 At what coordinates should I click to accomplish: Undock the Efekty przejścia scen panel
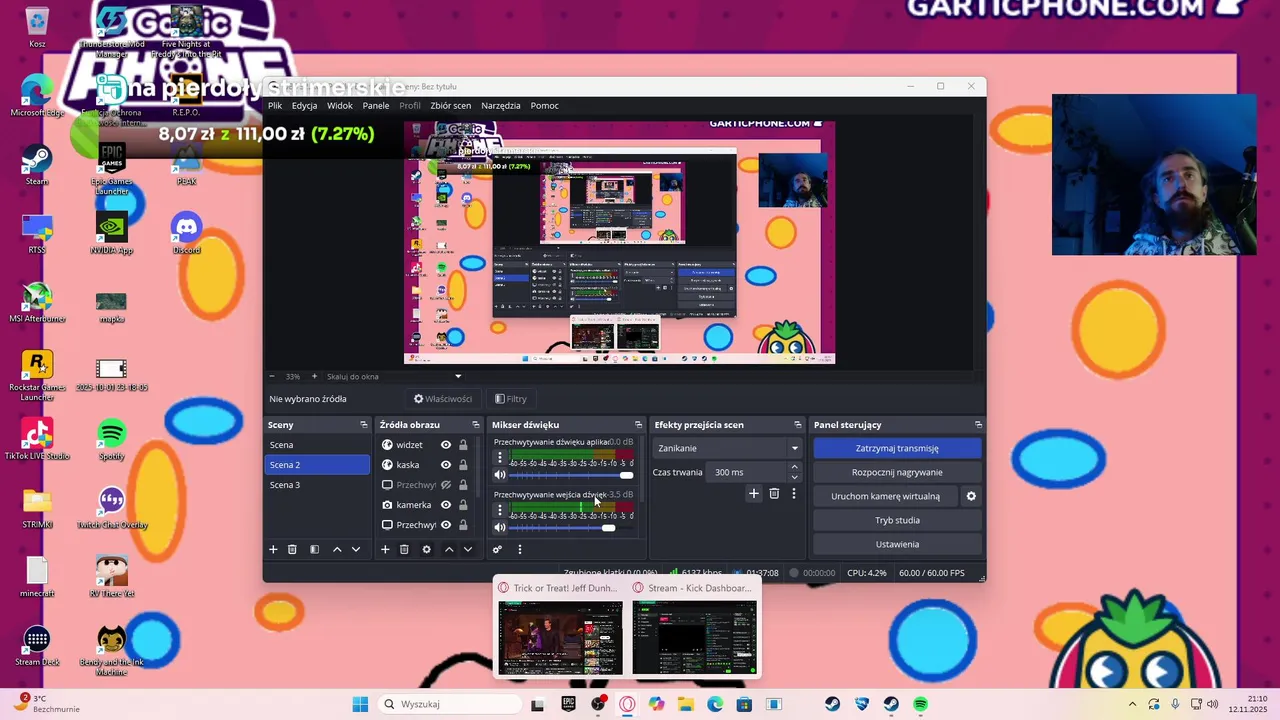click(x=797, y=425)
